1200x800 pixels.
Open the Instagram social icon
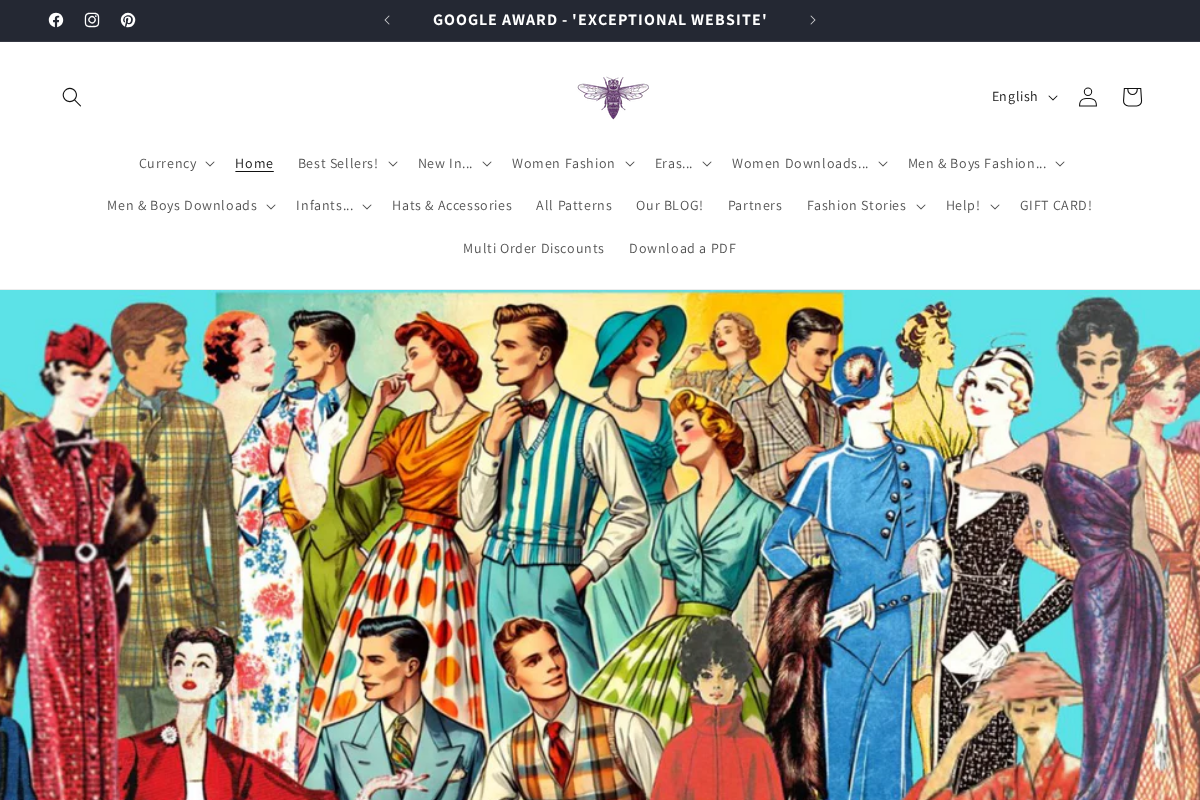tap(92, 19)
